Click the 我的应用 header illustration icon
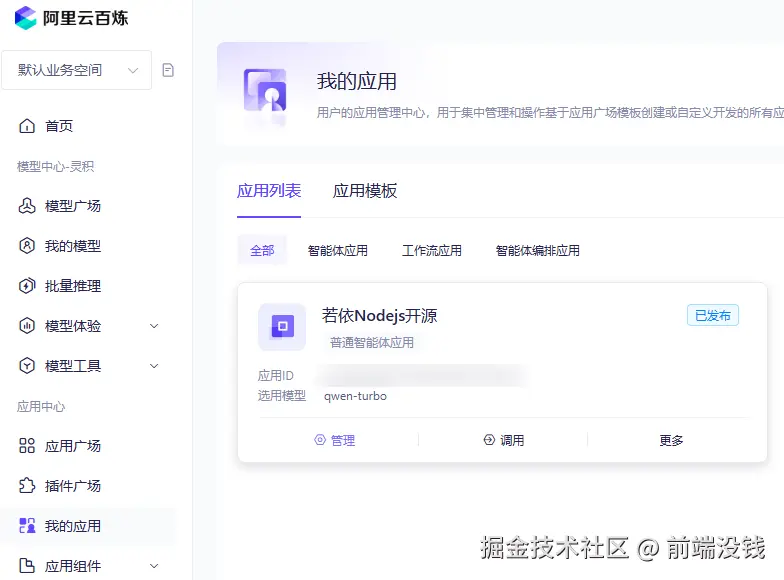The height and width of the screenshot is (580, 784). point(265,92)
